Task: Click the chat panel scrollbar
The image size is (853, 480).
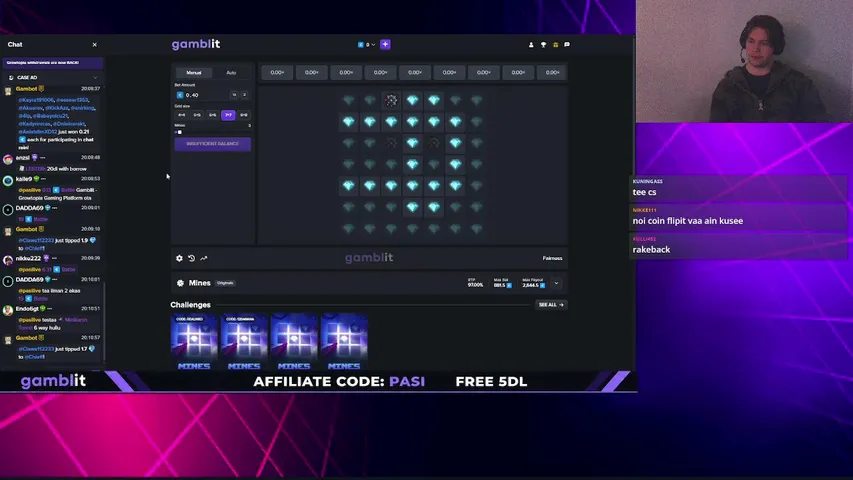Action: [x=104, y=321]
